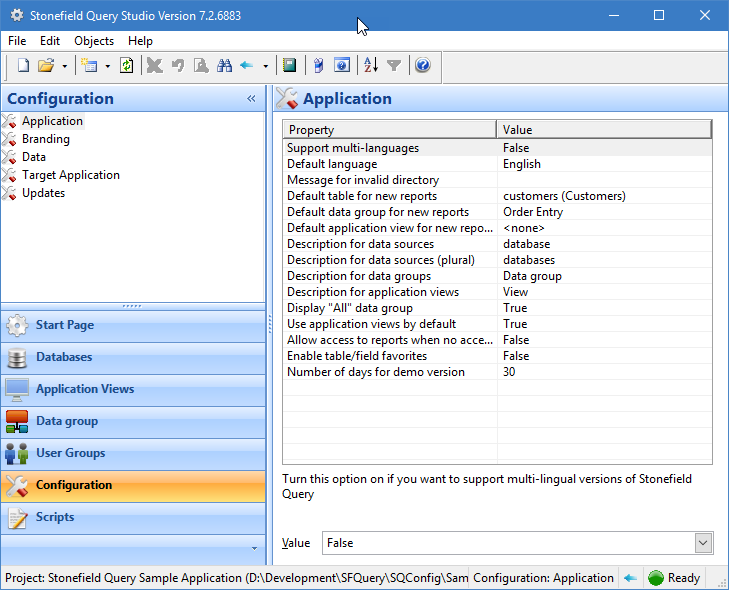This screenshot has width=729, height=590.
Task: Click the New project toolbar icon
Action: pyautogui.click(x=24, y=66)
